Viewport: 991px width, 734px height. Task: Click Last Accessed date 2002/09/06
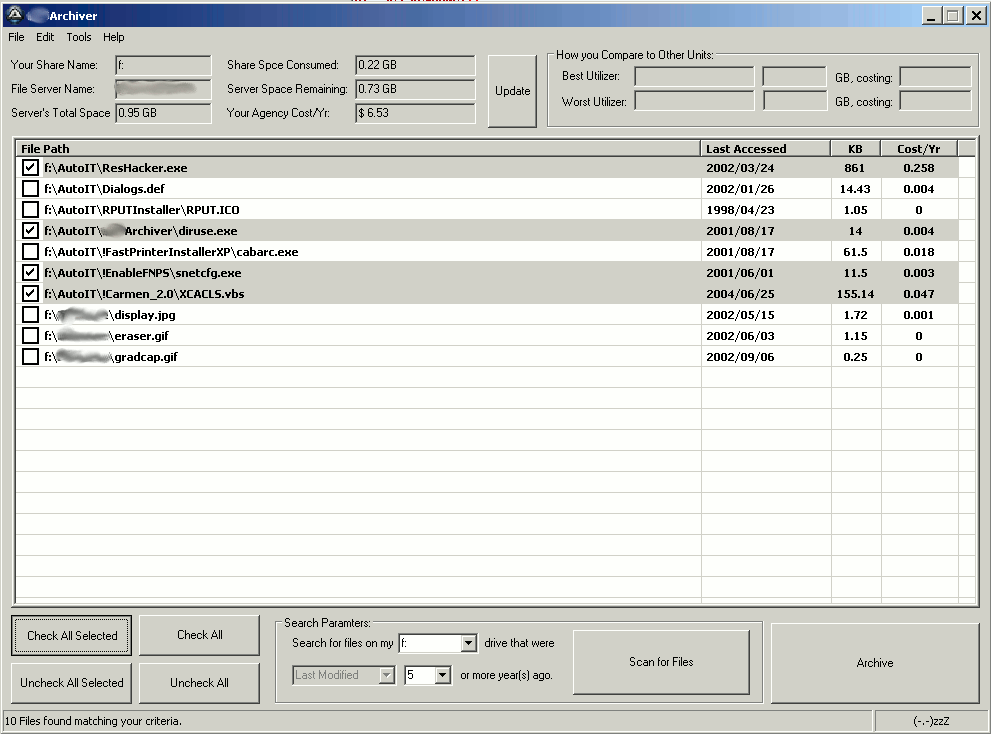(x=740, y=357)
